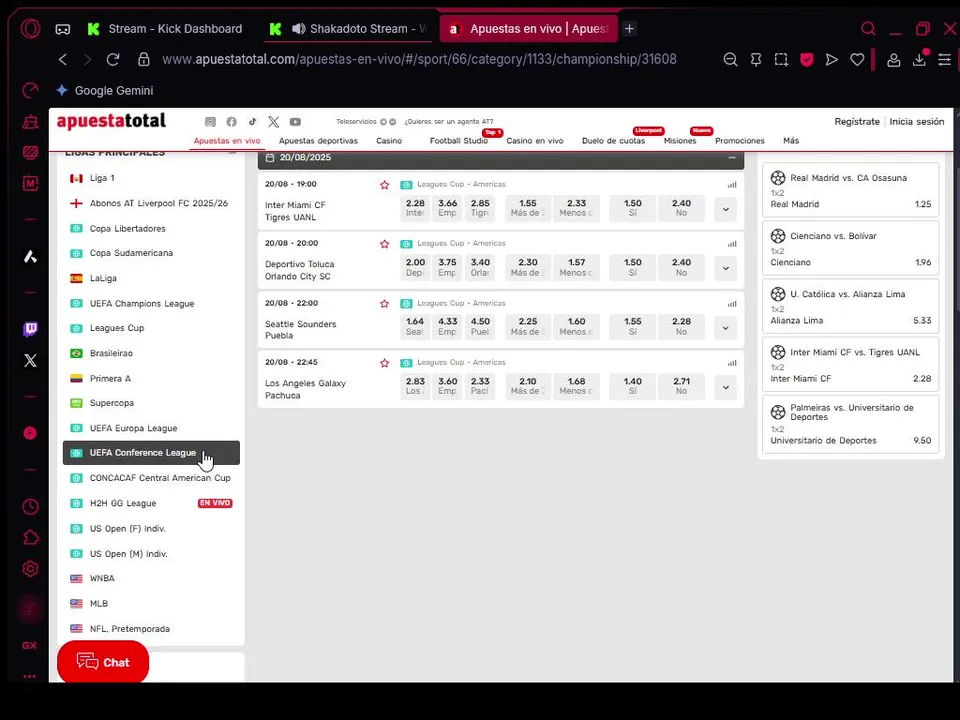Select 2.71 No odds for Galaxy match
960x720 pixels.
[x=681, y=386]
